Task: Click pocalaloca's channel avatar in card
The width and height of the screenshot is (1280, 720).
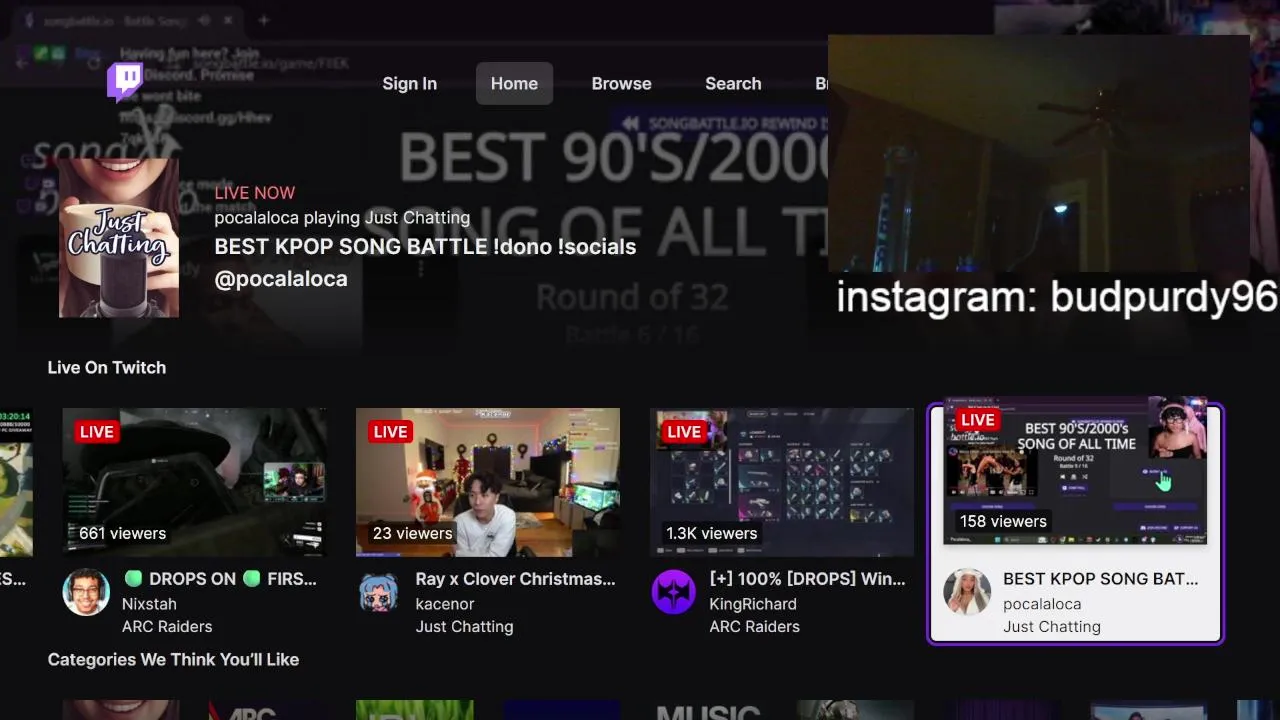Action: tap(967, 593)
